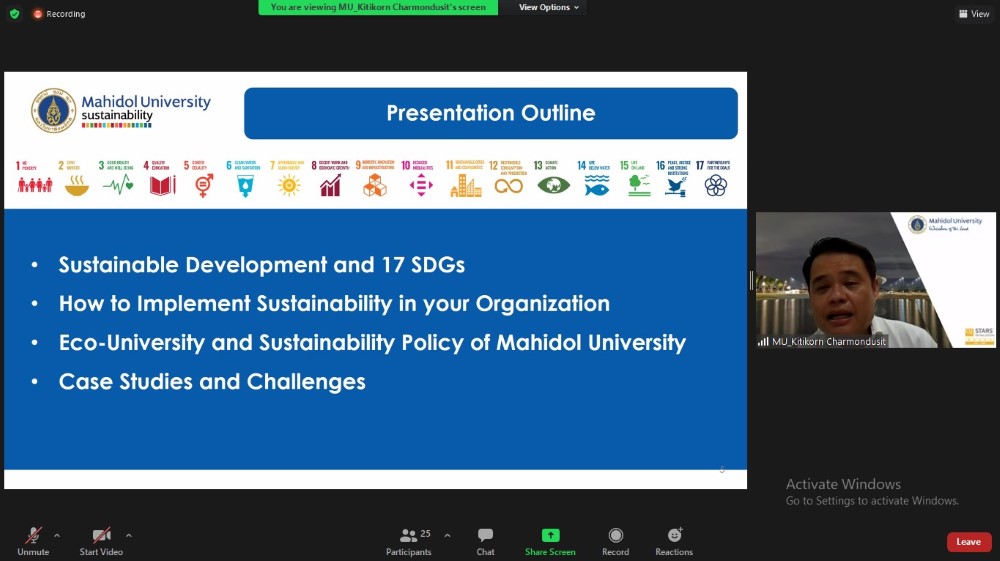Viewport: 1000px width, 561px height.
Task: Click the 'Mahidol University sustainability' wordmark
Action: (145, 109)
